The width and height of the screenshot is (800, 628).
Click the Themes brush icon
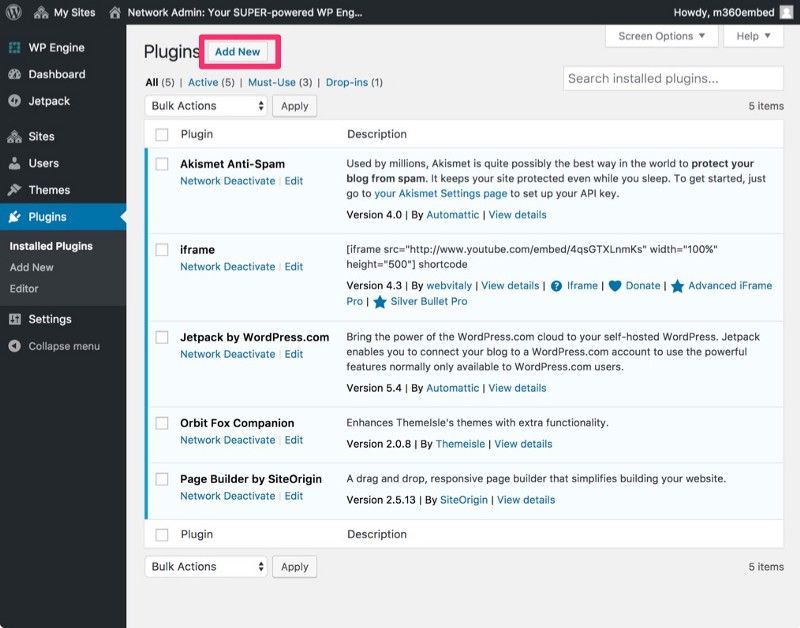pos(15,190)
